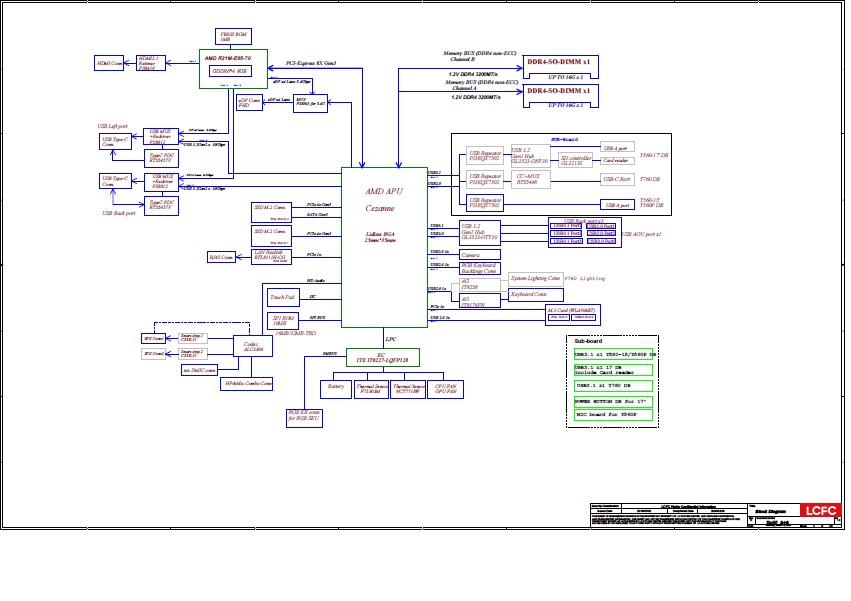Click the Memory BUS Channel A label
Image resolution: width=851 pixels, height=601 pixels.
[x=481, y=85]
